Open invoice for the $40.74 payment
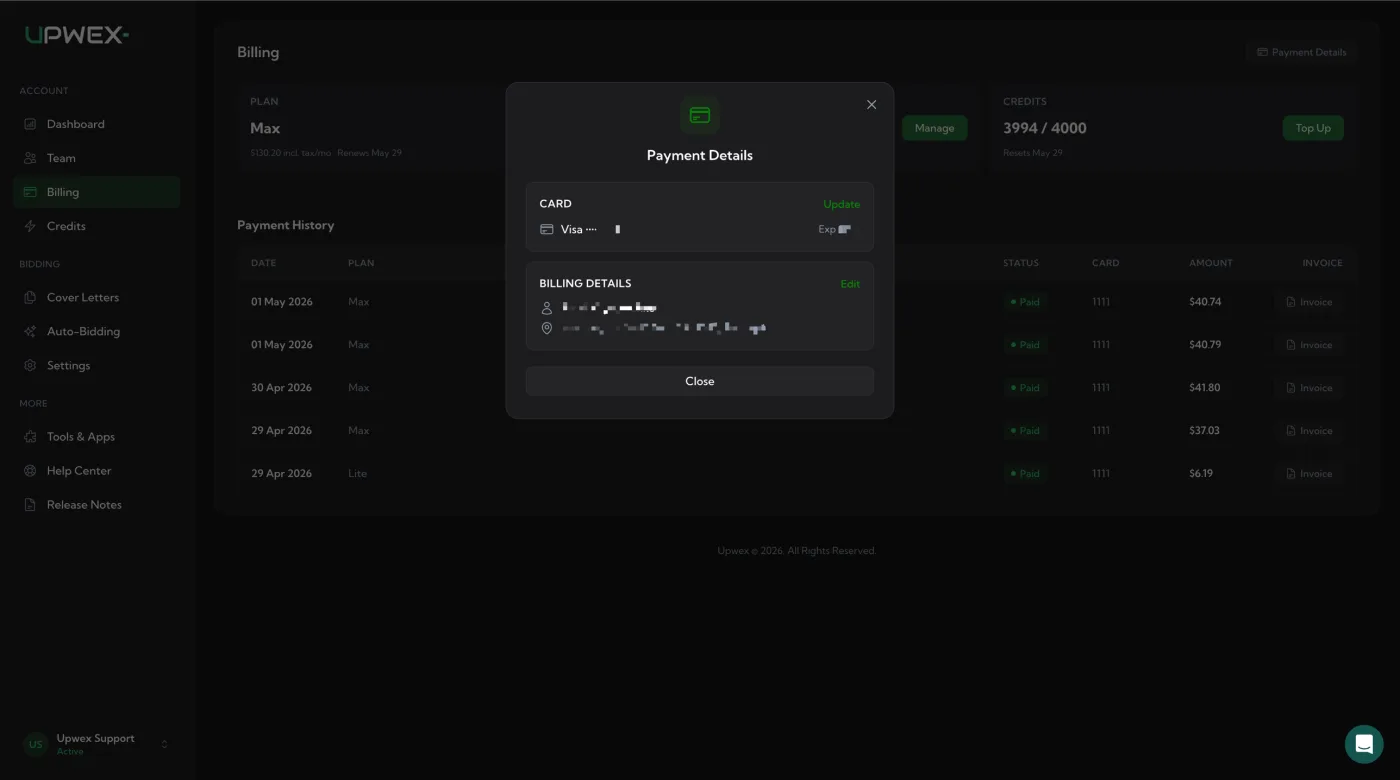Image resolution: width=1400 pixels, height=780 pixels. click(x=1309, y=302)
